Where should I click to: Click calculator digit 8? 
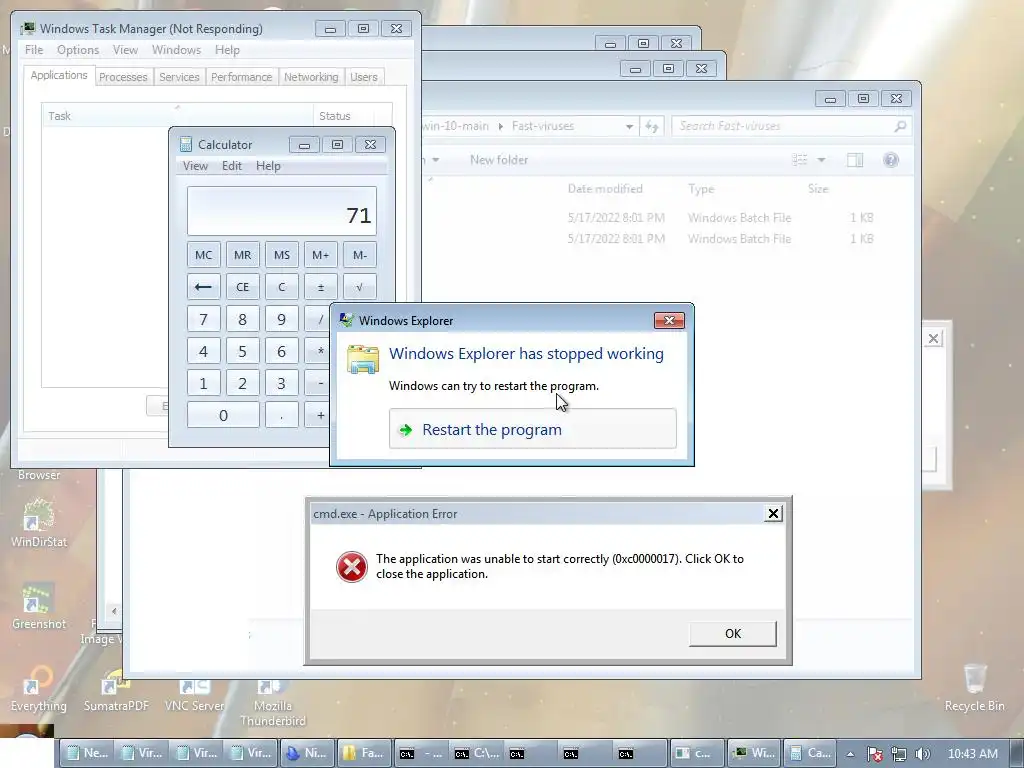(x=242, y=319)
